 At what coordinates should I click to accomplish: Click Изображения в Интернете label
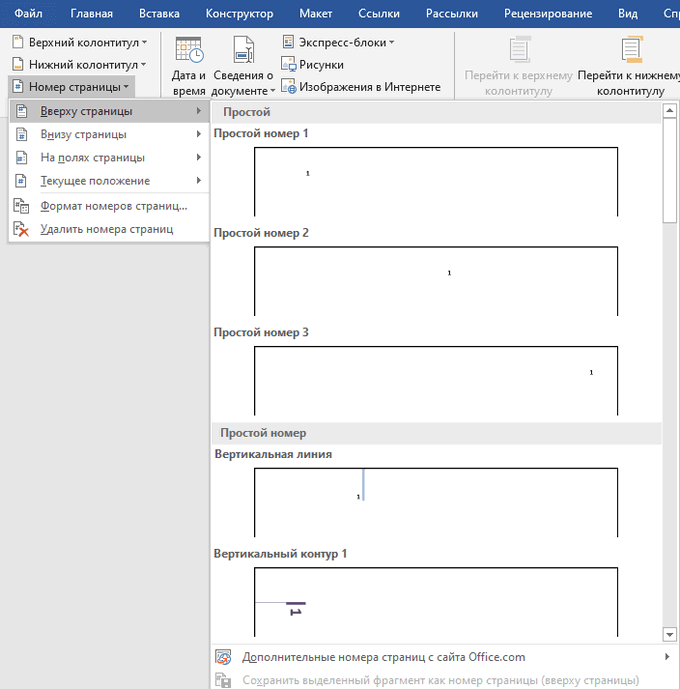(x=370, y=87)
